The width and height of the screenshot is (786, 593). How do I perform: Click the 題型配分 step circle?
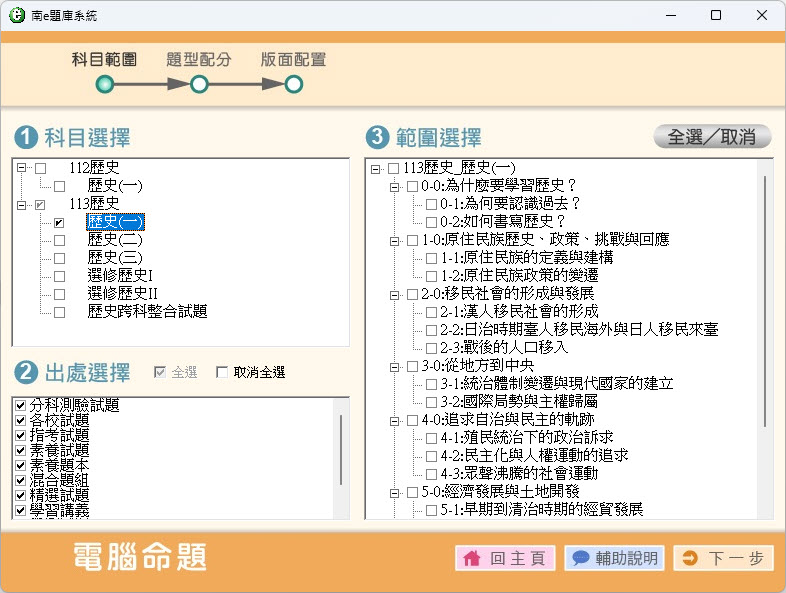tap(199, 85)
